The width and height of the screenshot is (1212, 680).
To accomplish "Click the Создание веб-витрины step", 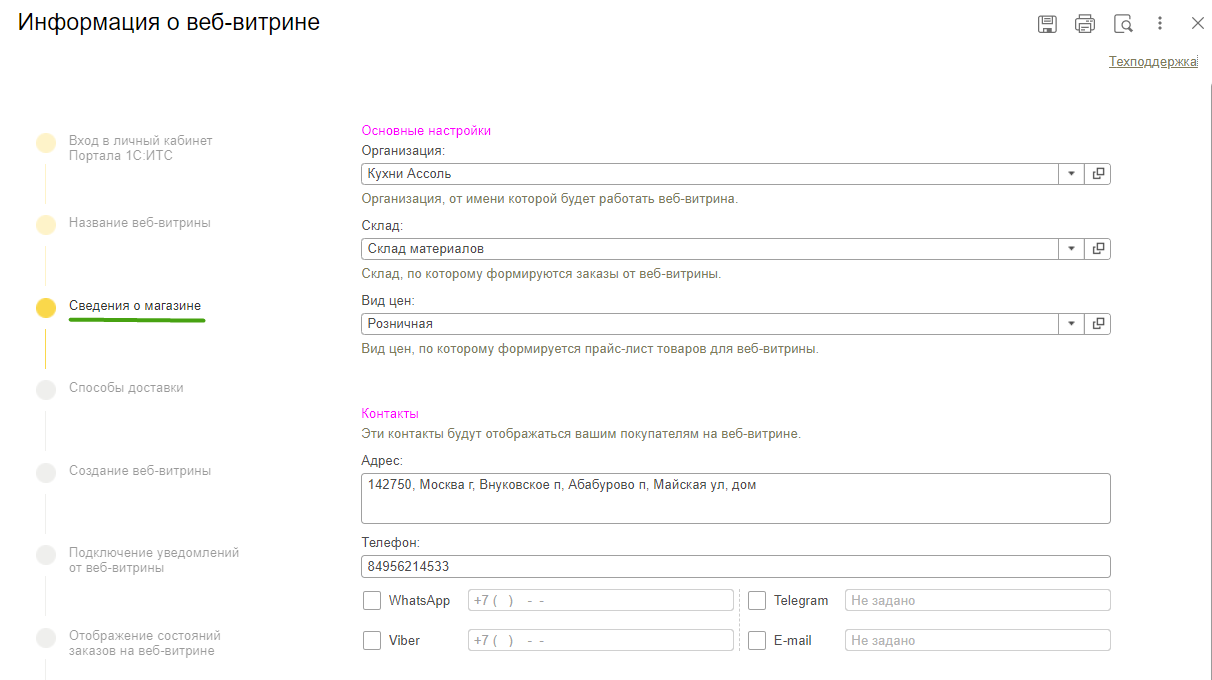I will tap(139, 471).
